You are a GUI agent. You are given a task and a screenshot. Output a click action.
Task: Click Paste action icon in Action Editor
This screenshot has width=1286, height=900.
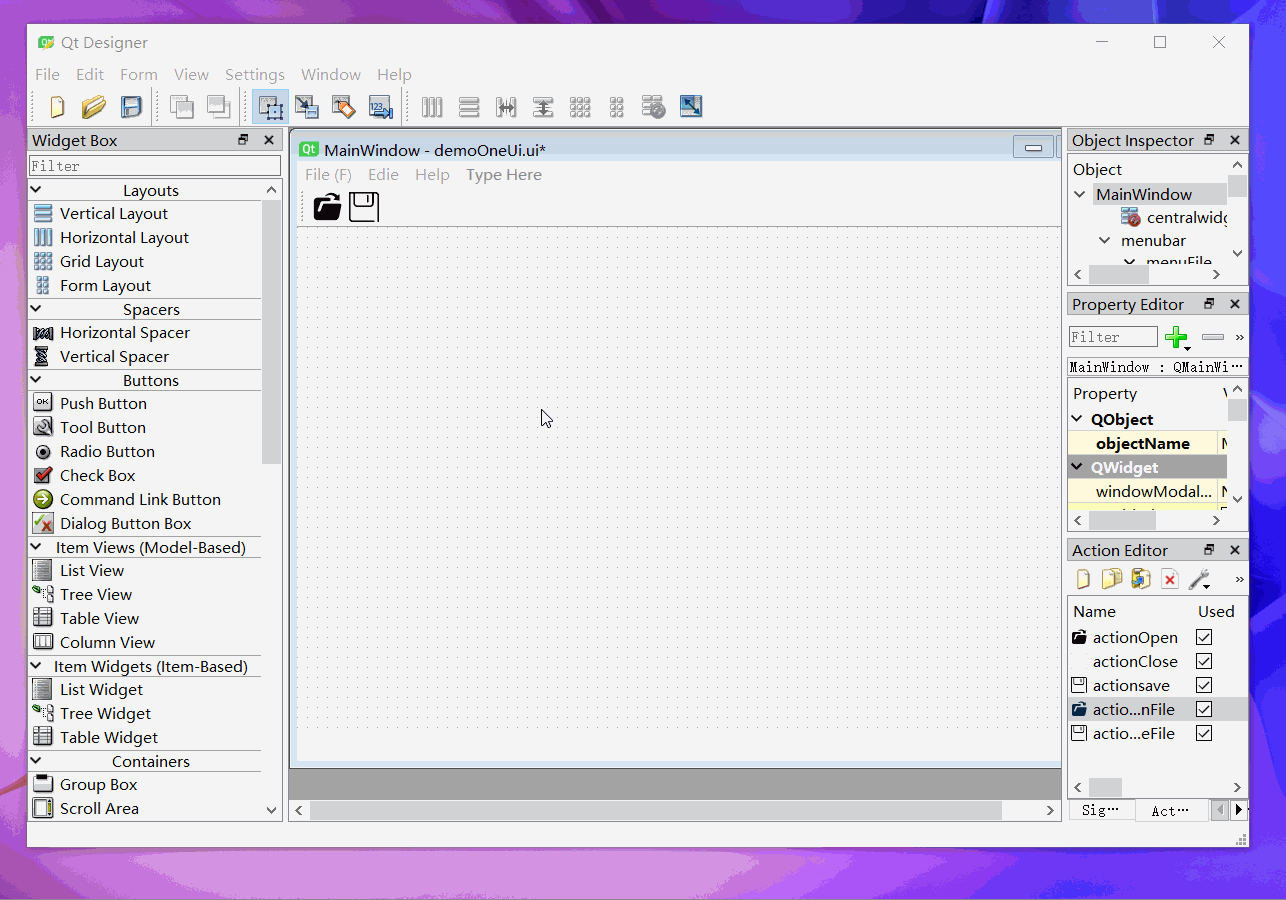(1141, 579)
